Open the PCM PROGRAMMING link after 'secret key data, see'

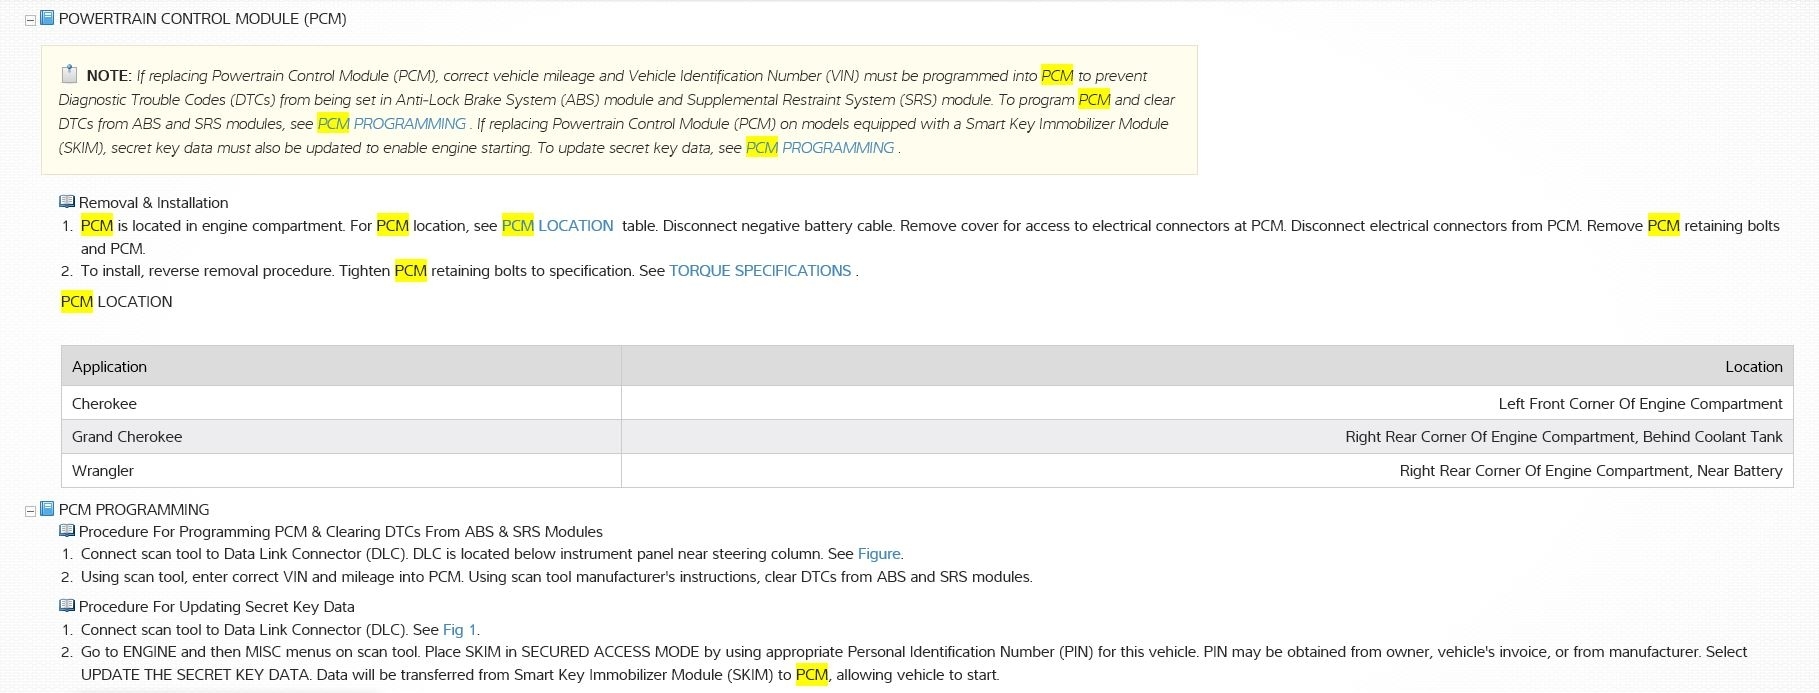(x=820, y=148)
